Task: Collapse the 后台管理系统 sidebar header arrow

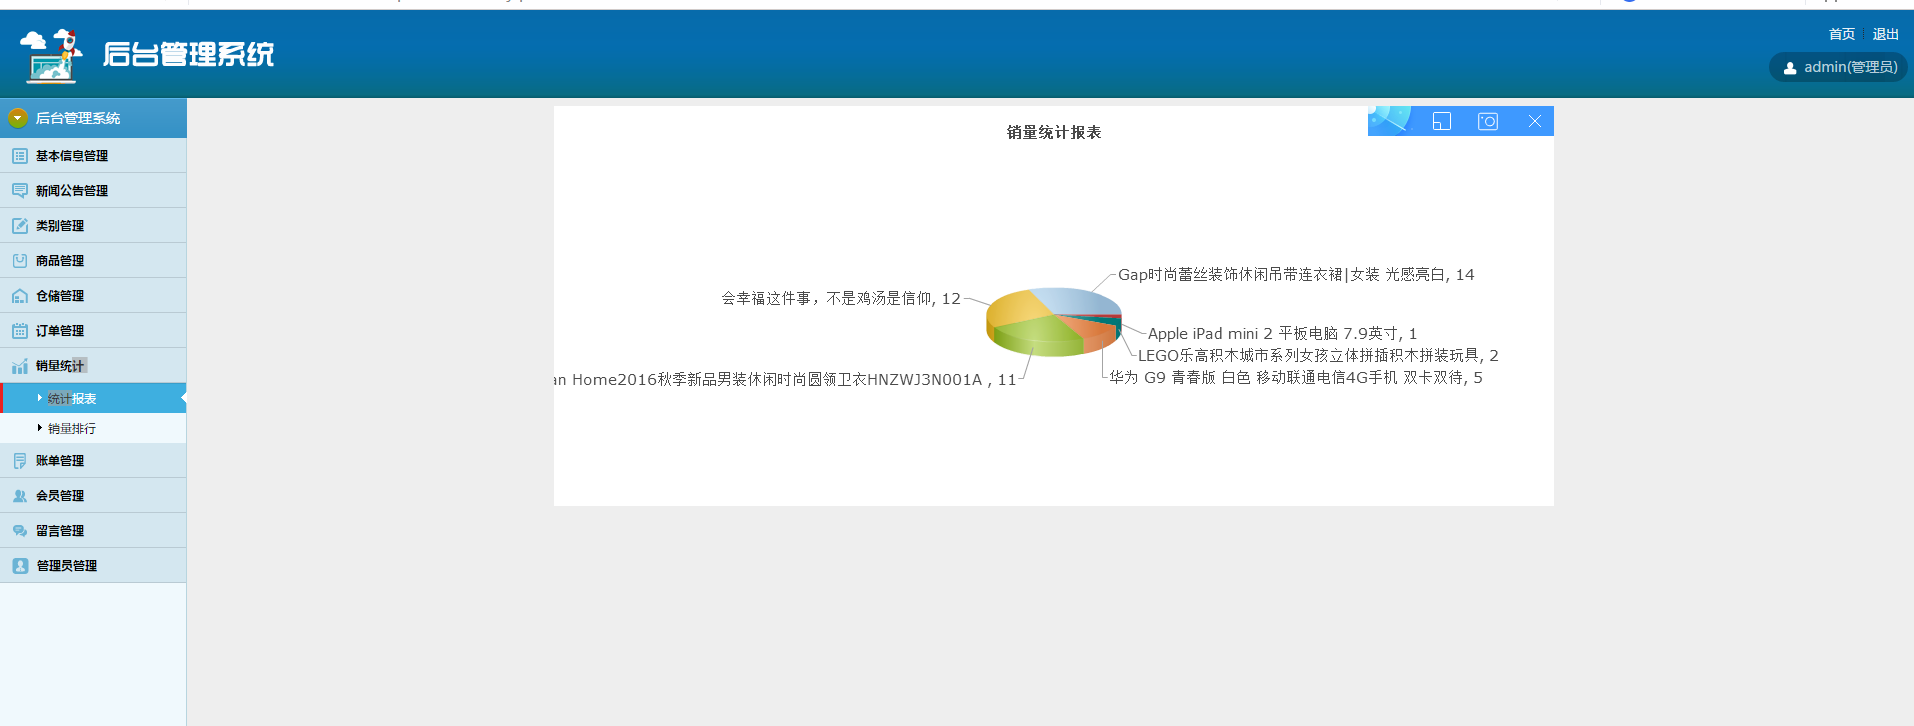Action: tap(17, 118)
